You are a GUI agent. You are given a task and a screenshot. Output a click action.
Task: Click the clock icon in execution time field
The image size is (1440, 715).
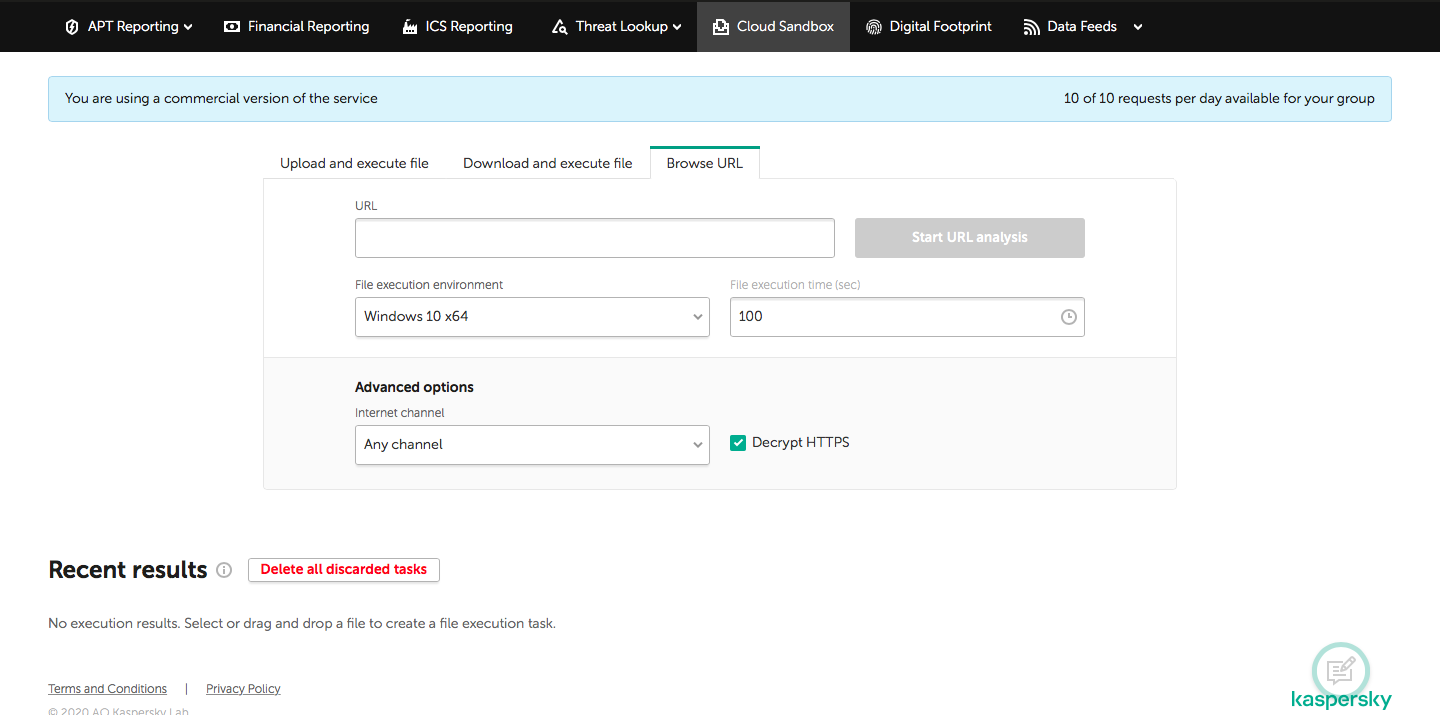(1068, 317)
